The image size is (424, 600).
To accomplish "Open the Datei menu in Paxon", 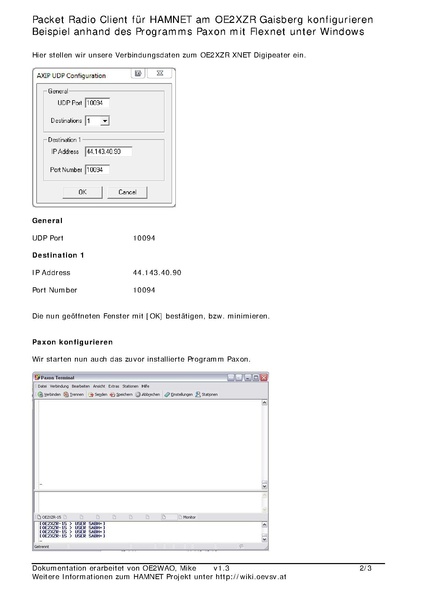I will tap(42, 386).
